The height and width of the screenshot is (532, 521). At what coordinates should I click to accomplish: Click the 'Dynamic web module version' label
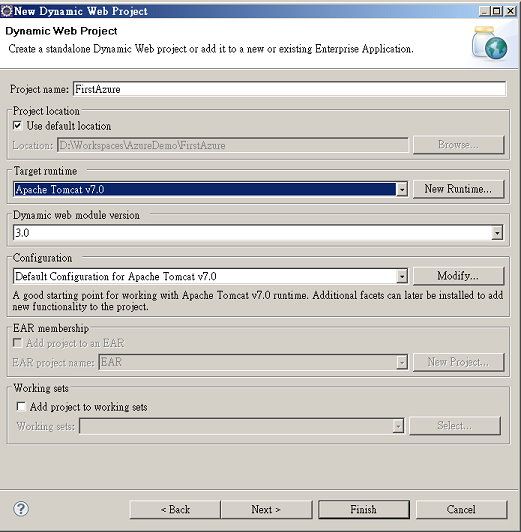[76, 215]
